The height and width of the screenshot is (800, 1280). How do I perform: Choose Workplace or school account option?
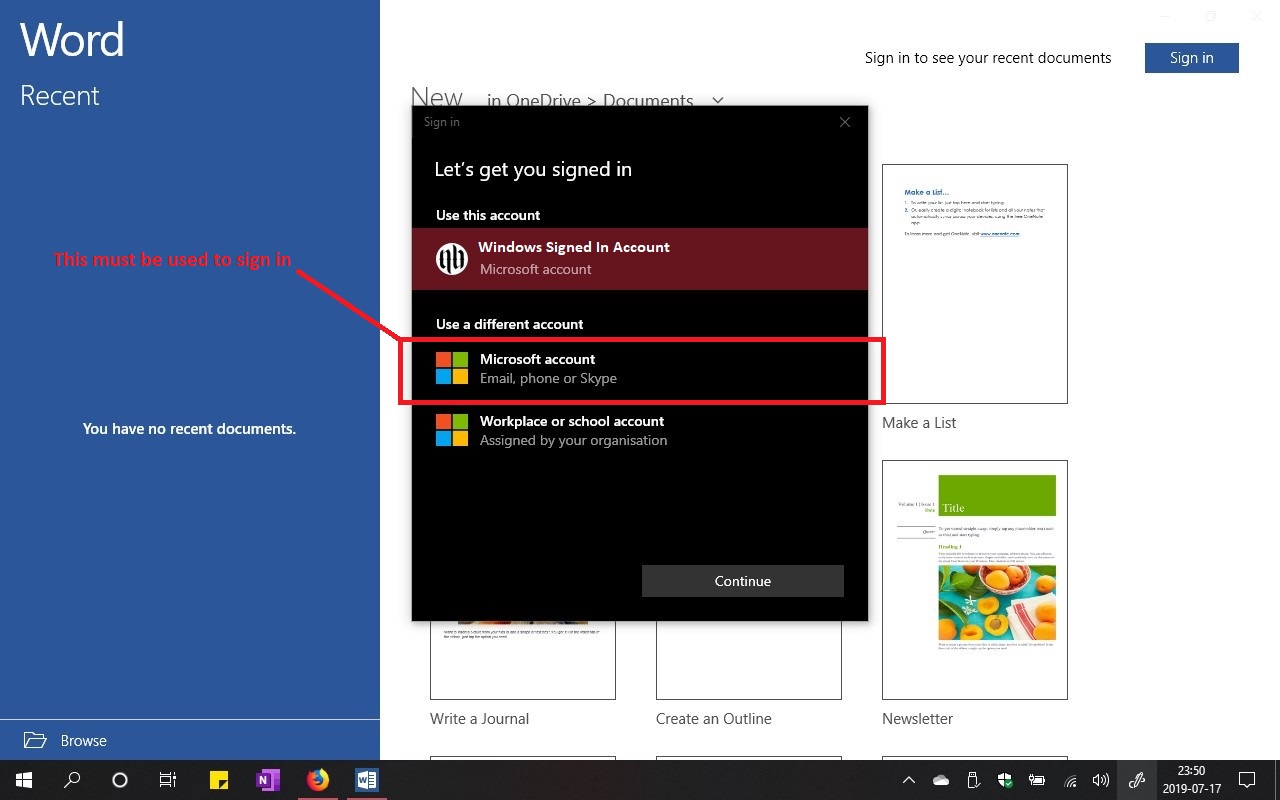pos(640,430)
